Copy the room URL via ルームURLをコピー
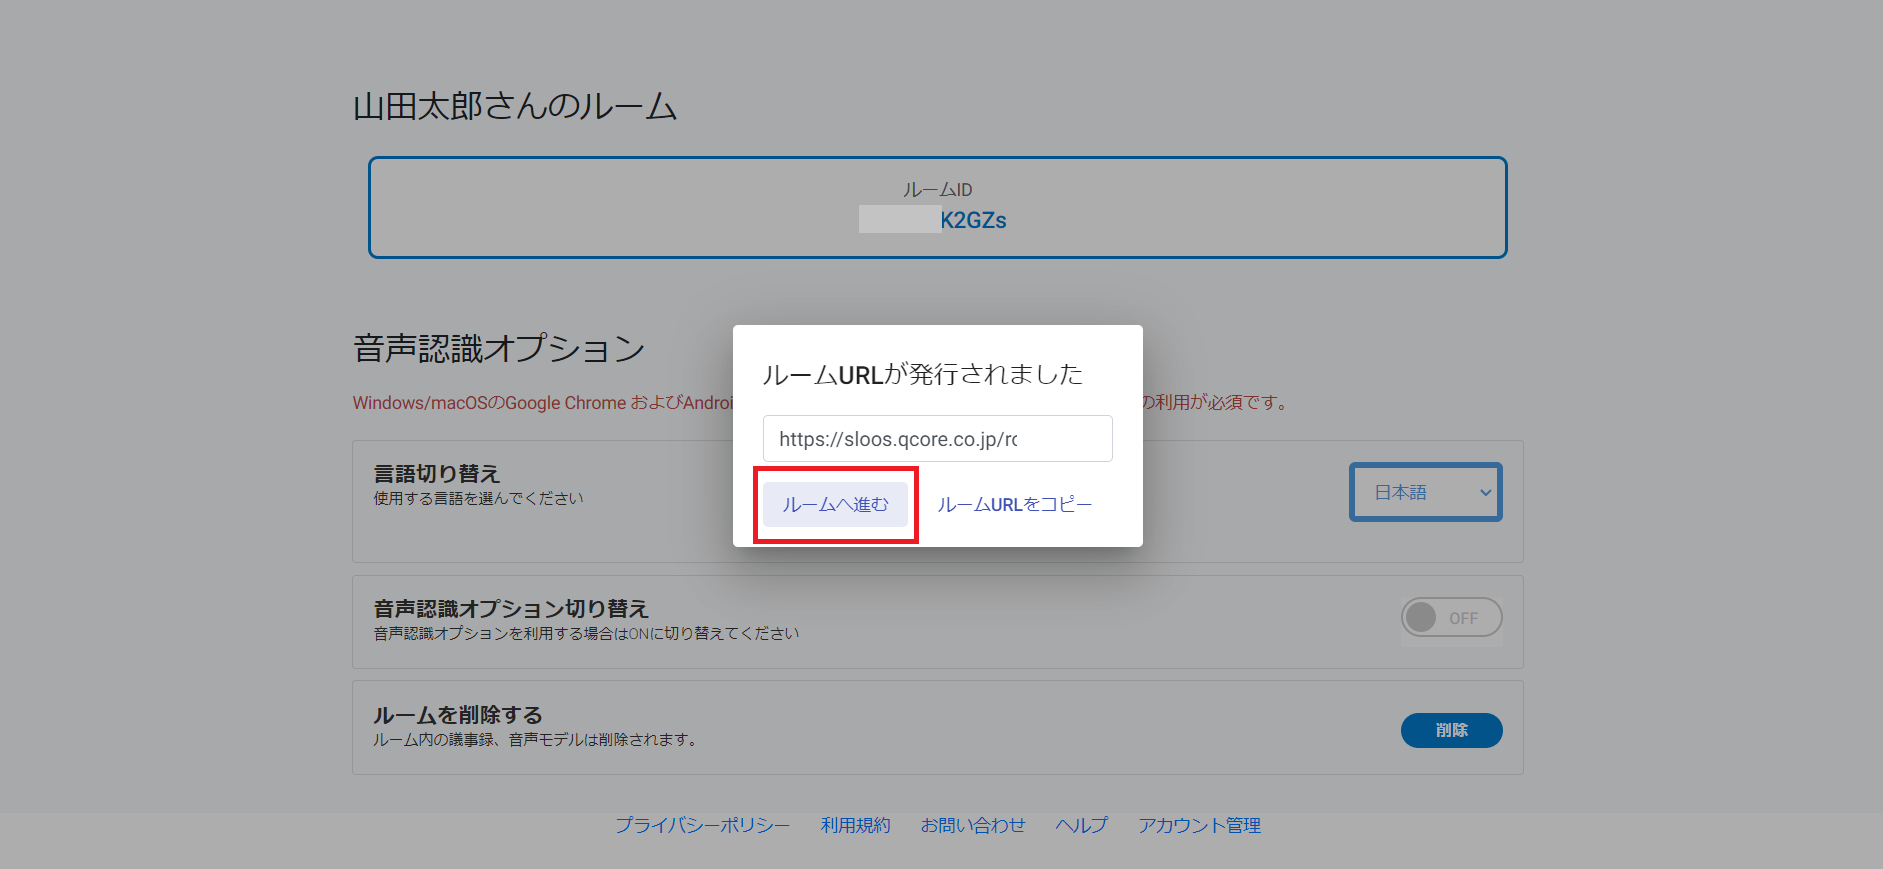Screen dimensions: 1883x869 [1014, 505]
